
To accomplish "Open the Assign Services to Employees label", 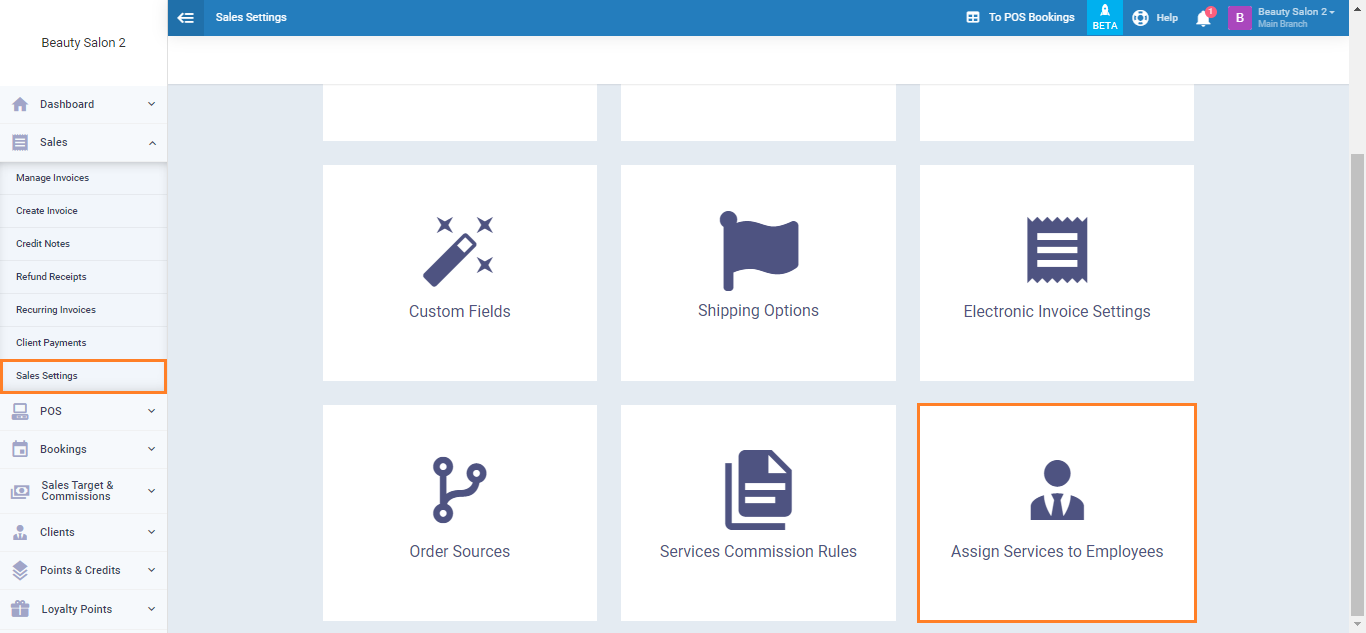I will pyautogui.click(x=1057, y=551).
